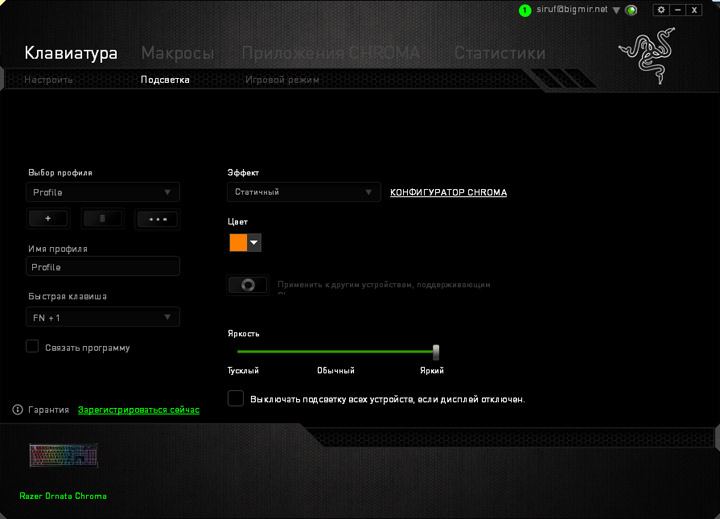Open more profile options ellipsis button

pyautogui.click(x=158, y=219)
